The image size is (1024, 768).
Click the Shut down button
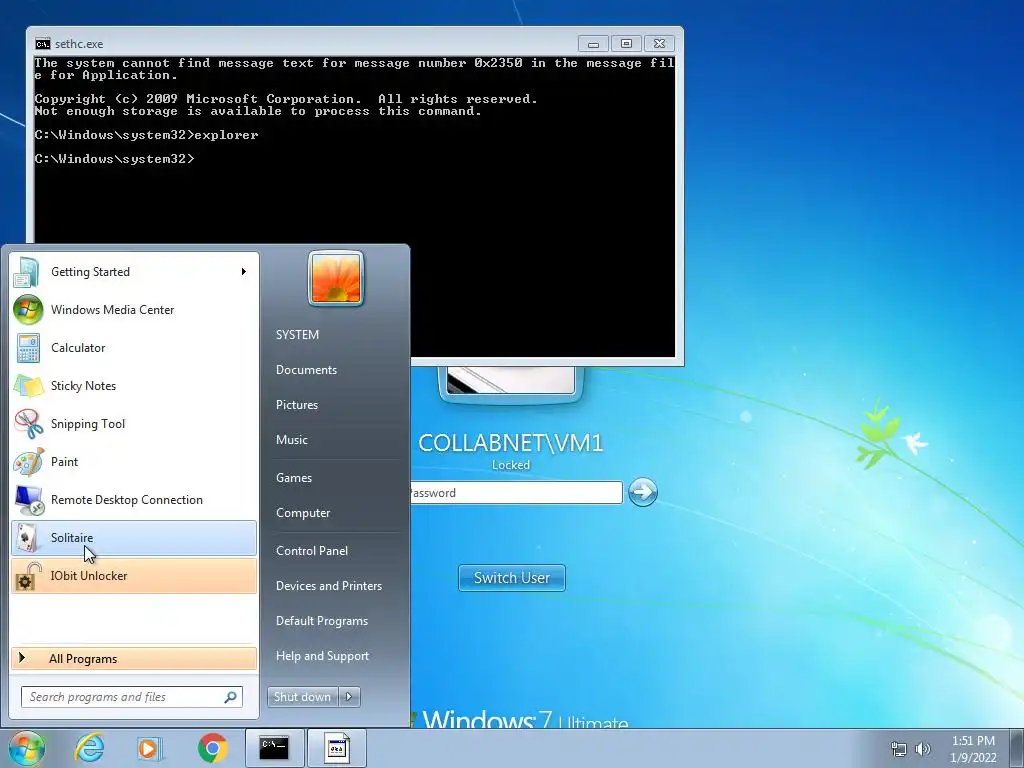point(303,697)
